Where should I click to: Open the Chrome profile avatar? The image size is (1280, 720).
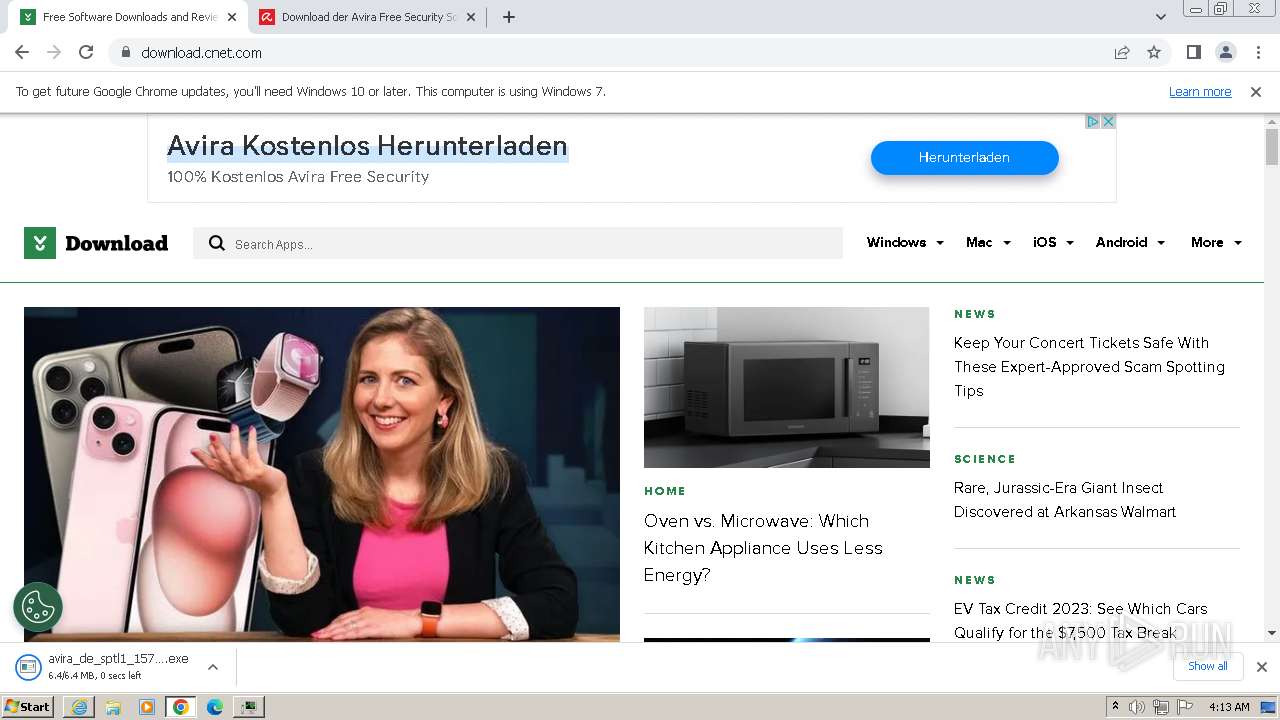(1225, 52)
